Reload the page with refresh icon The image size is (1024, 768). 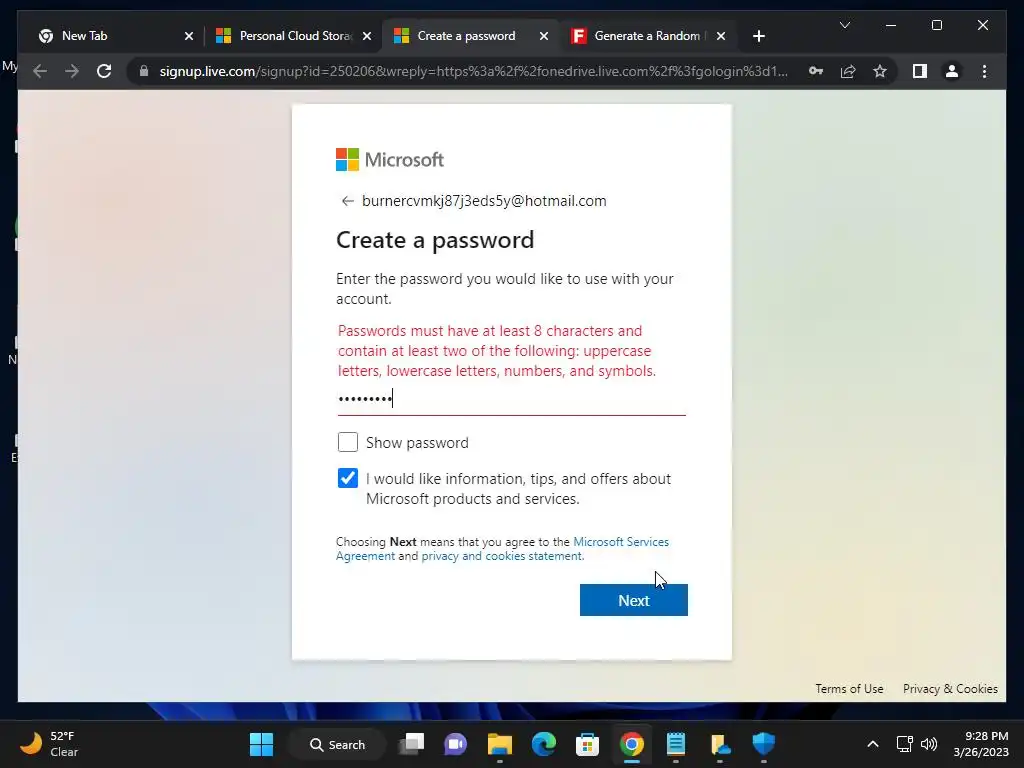coord(104,71)
